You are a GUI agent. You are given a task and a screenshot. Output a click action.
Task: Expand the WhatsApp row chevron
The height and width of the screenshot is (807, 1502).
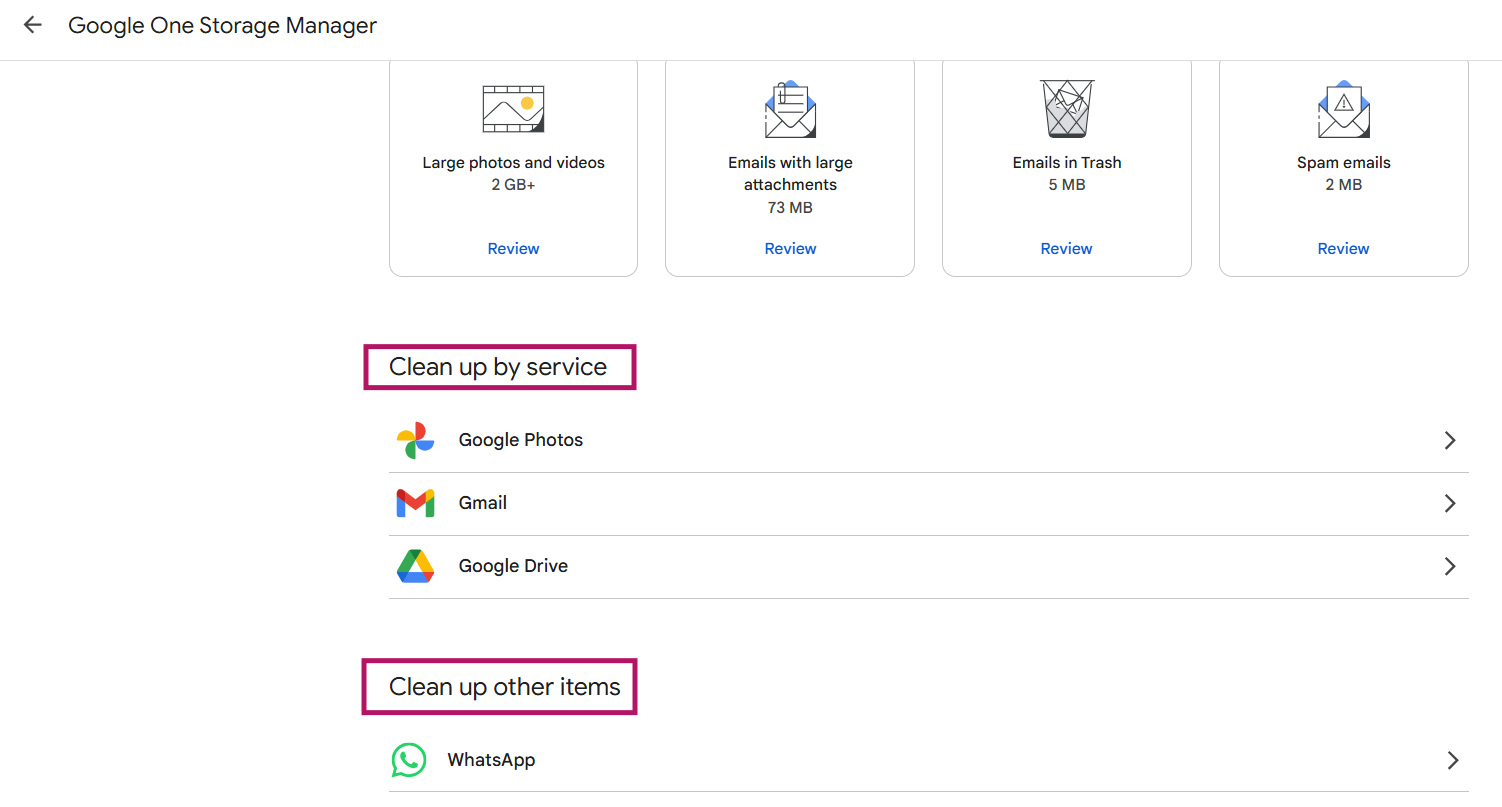coord(1450,760)
